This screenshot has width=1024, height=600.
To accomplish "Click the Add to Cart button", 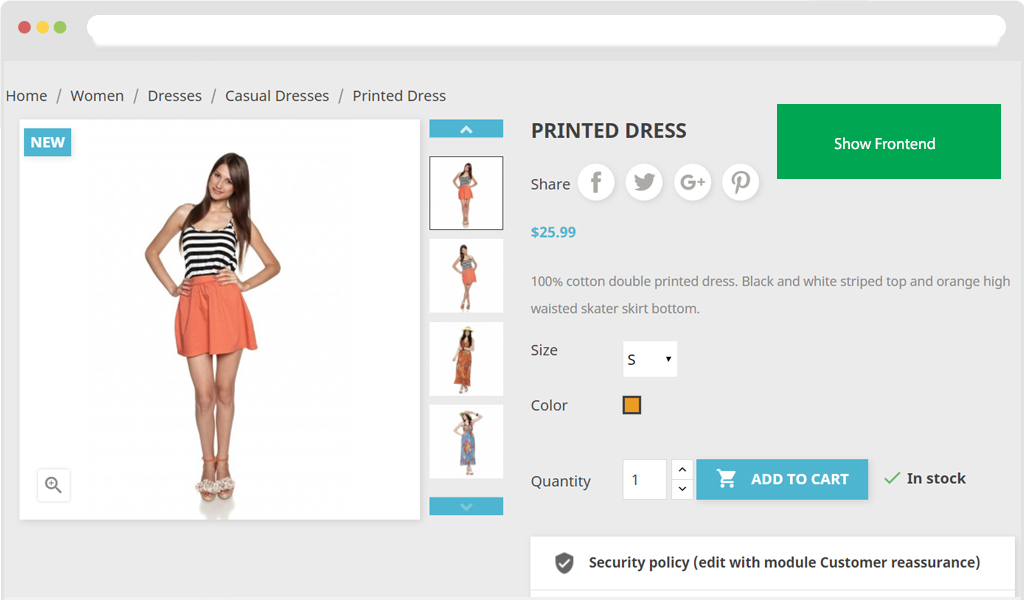I will pos(782,479).
